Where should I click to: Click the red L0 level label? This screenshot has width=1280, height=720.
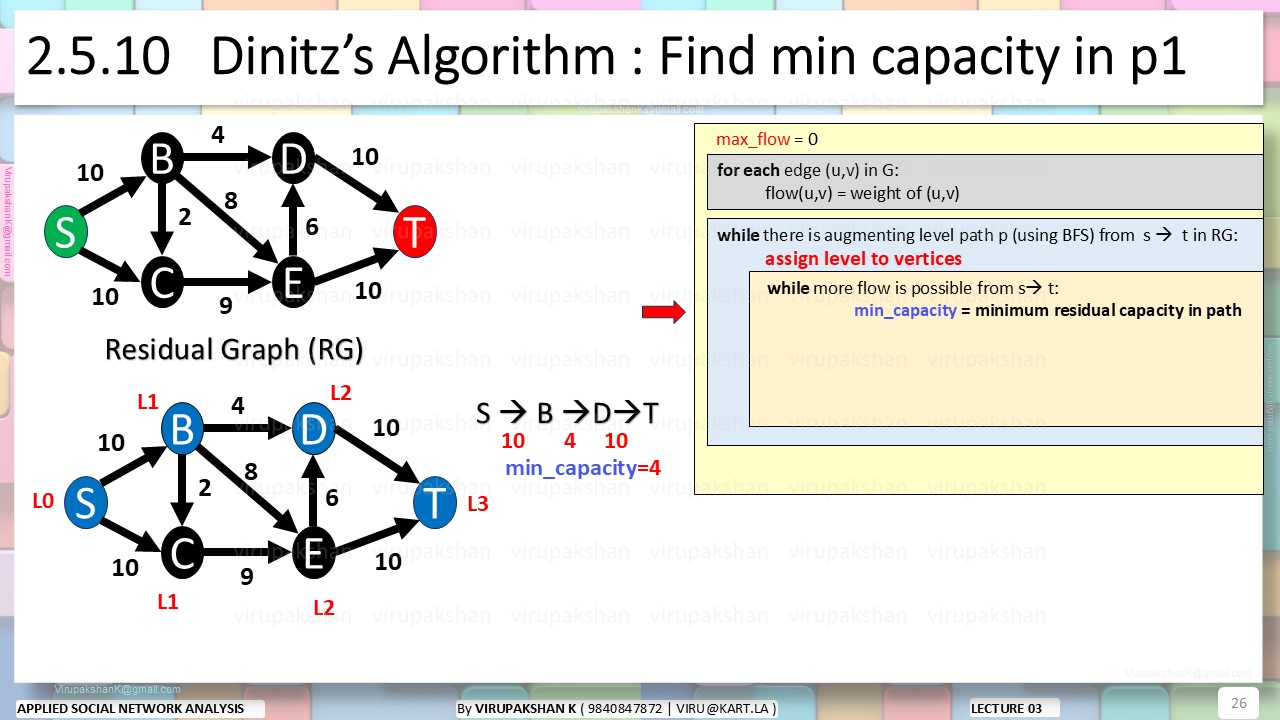coord(42,502)
